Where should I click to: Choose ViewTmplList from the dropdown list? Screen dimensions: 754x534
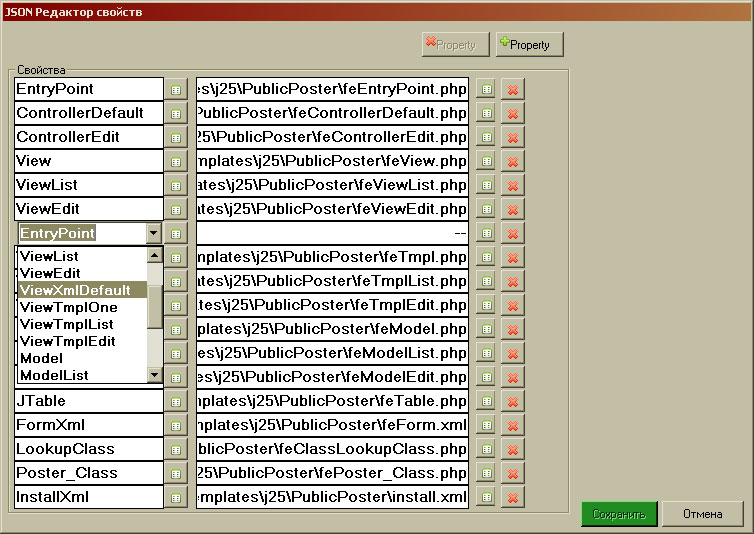pos(82,324)
